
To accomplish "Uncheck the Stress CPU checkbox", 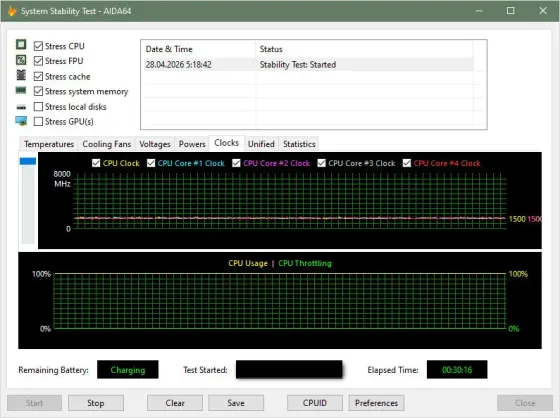I will pyautogui.click(x=38, y=46).
